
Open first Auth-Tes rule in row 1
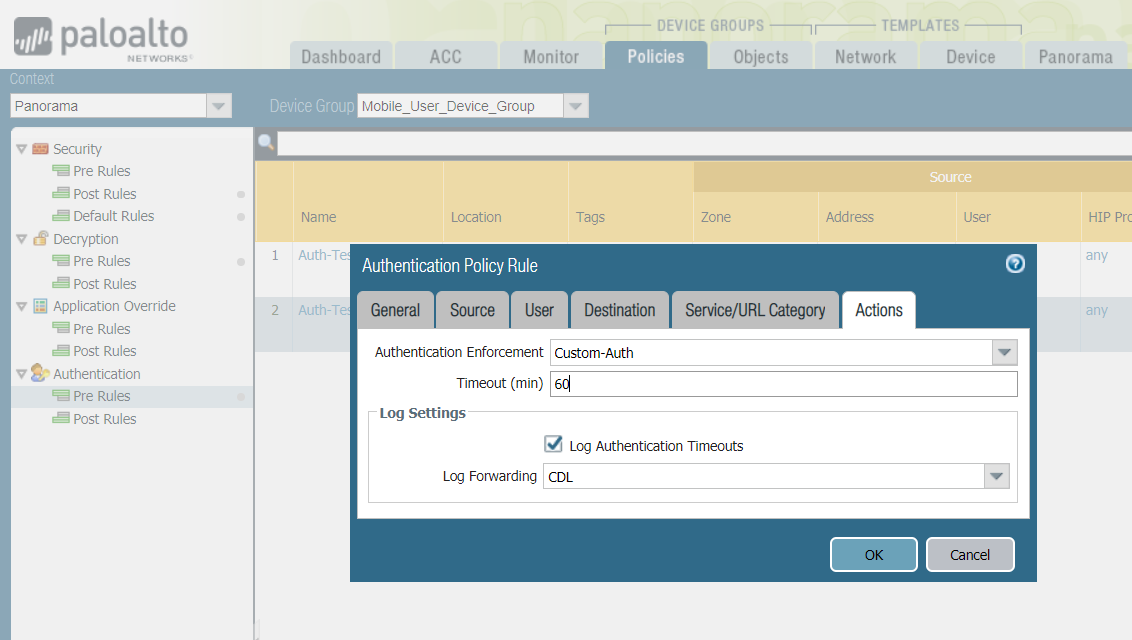point(324,255)
